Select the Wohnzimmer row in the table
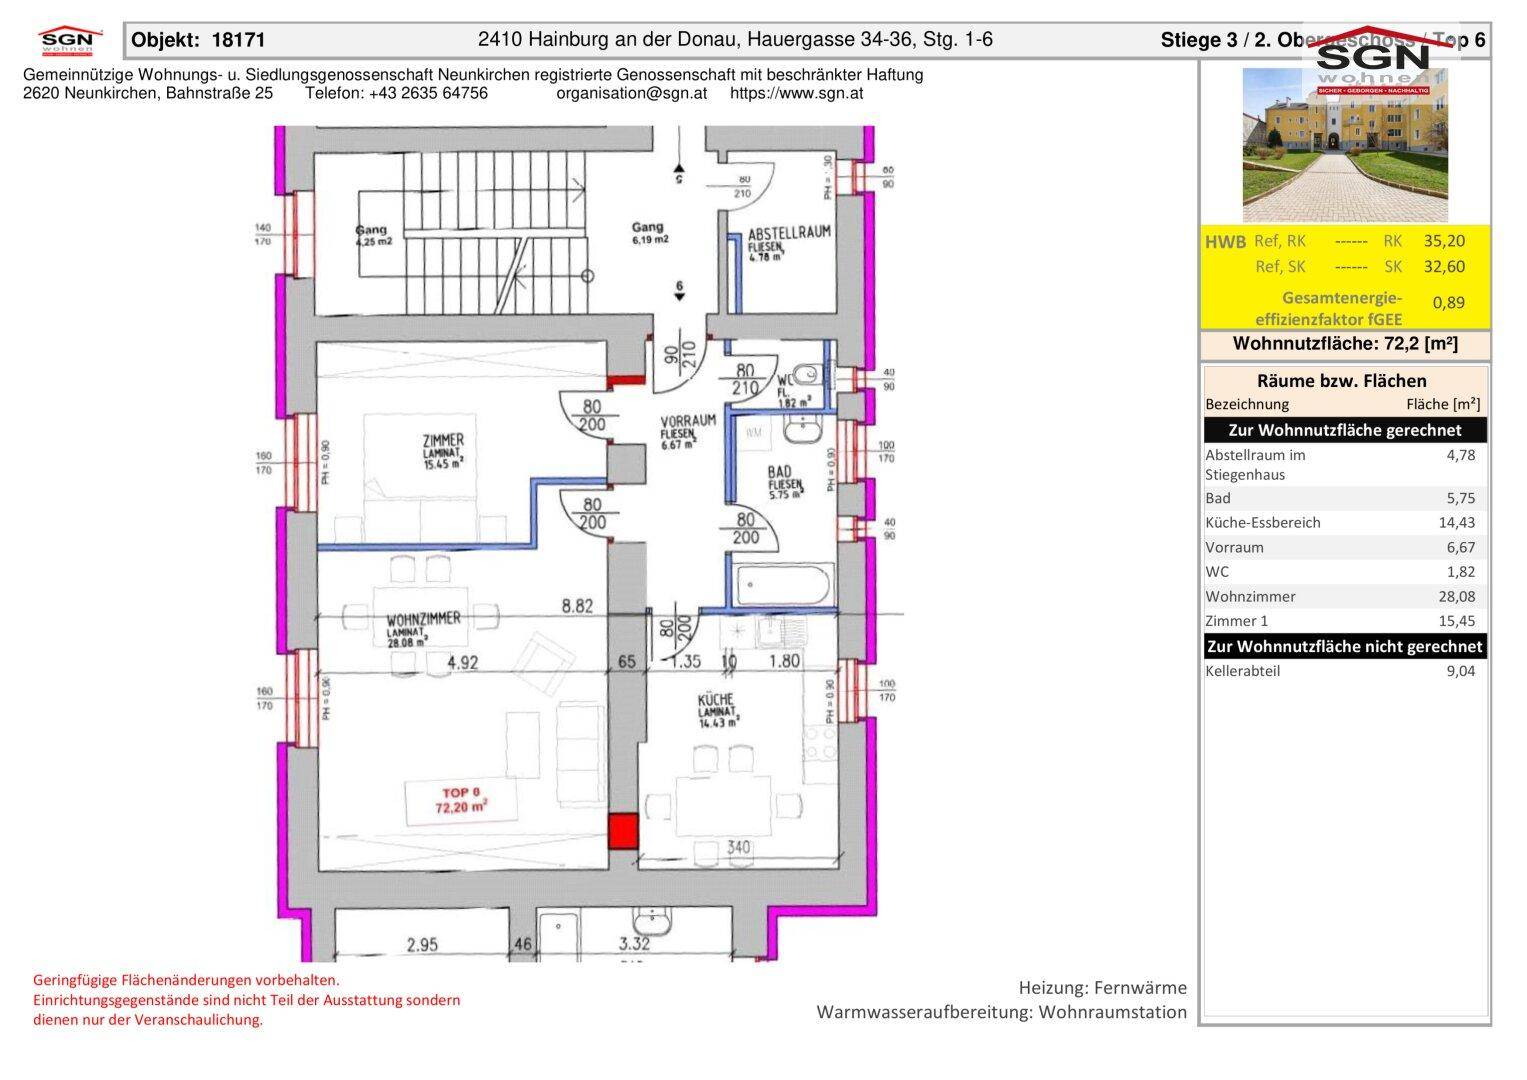The image size is (1527, 1080). [x=1345, y=596]
